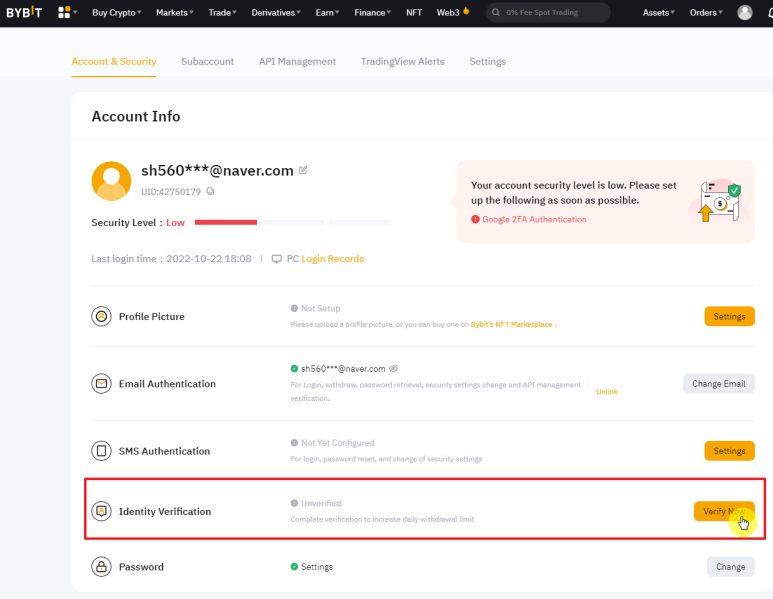Click Settings button for SMS Authentication
Image resolution: width=773 pixels, height=599 pixels.
[729, 451]
